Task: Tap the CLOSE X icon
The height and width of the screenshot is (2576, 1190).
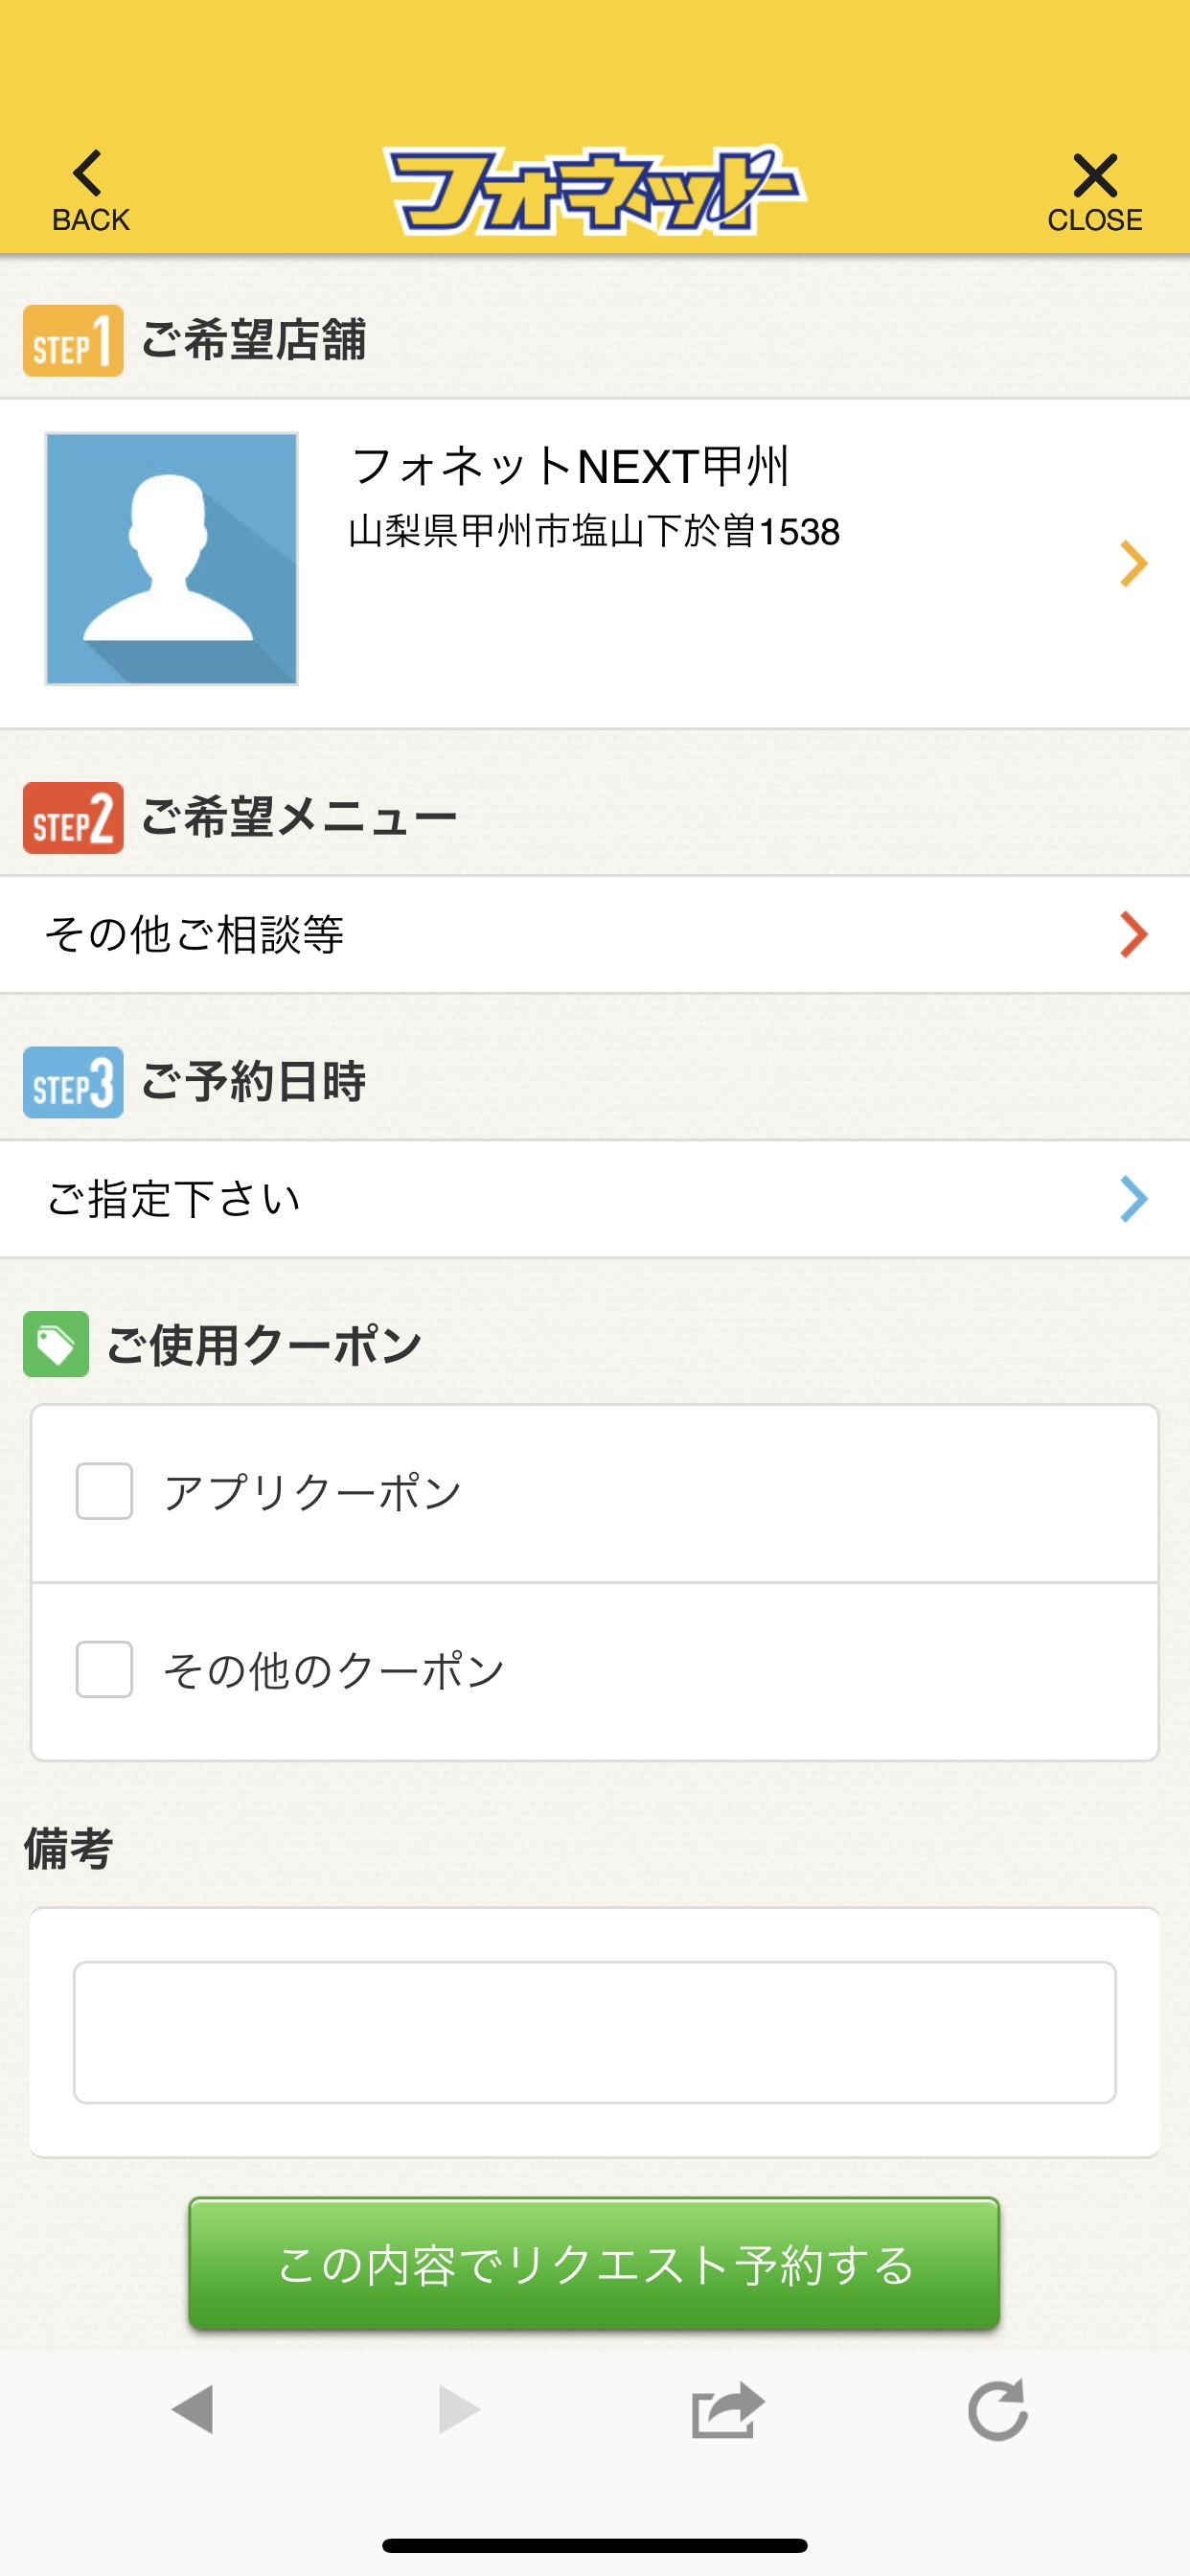Action: [x=1095, y=176]
